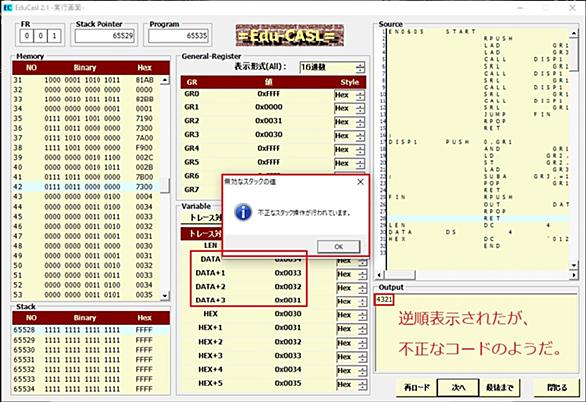Select memory row 53 with hex 0035
The width and height of the screenshot is (586, 402).
[86, 295]
